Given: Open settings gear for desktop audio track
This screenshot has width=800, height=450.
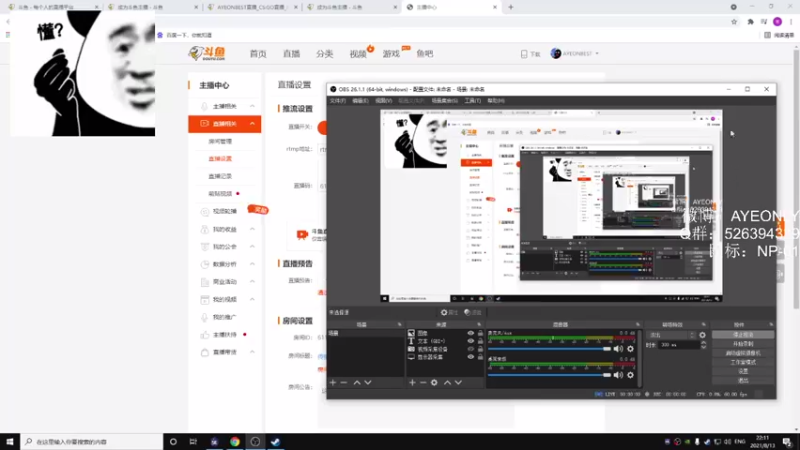Looking at the screenshot, I should pos(631,375).
